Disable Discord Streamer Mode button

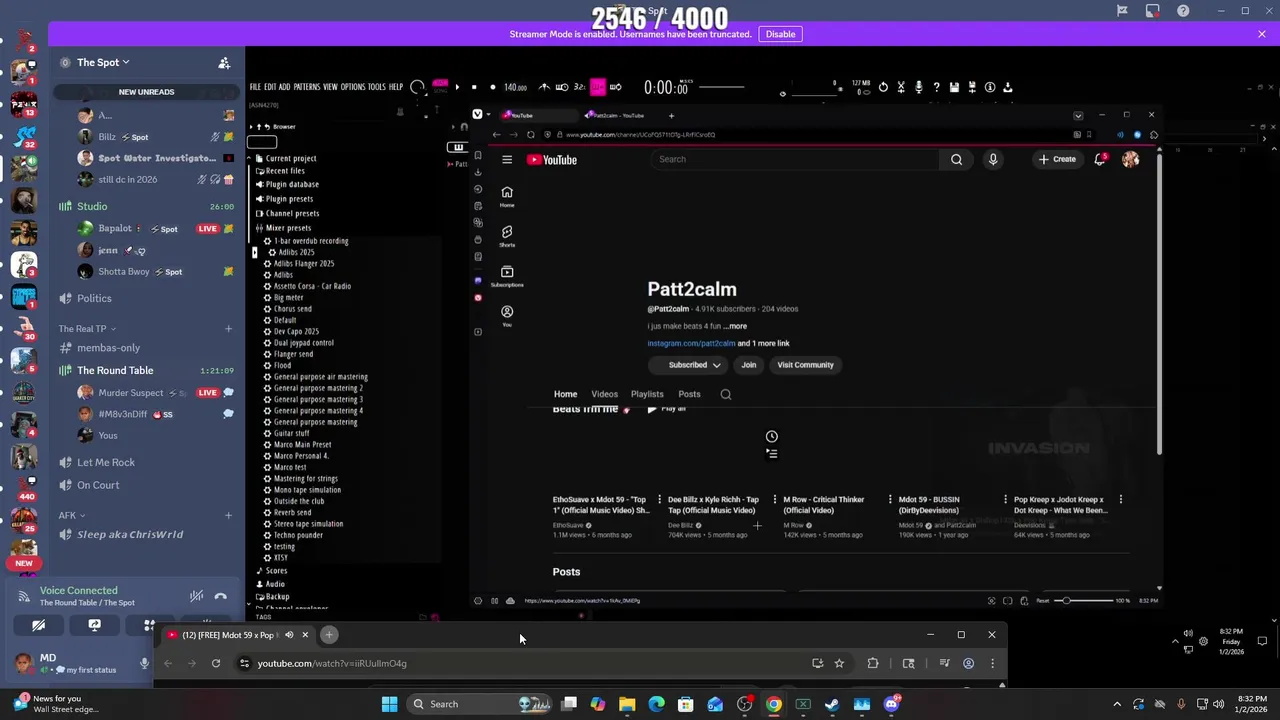[x=780, y=34]
